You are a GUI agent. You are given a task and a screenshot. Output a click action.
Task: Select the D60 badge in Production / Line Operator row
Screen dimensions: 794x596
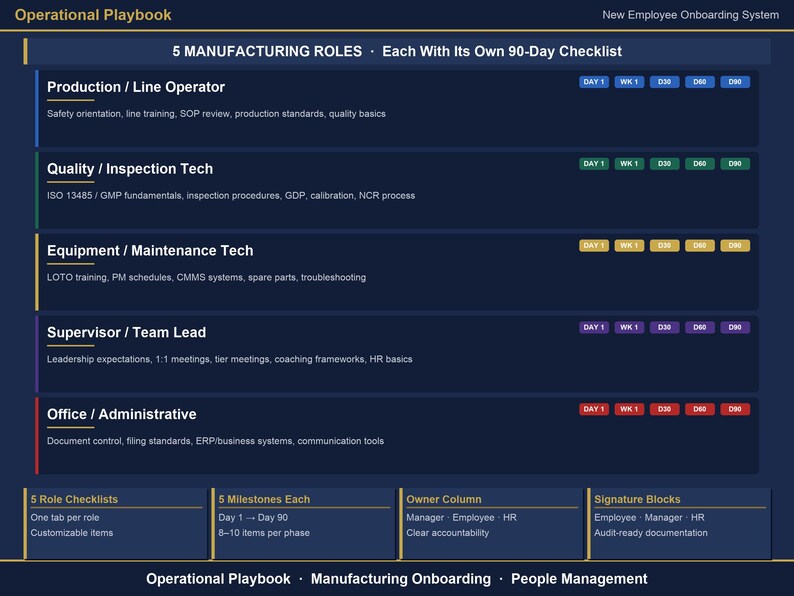700,82
